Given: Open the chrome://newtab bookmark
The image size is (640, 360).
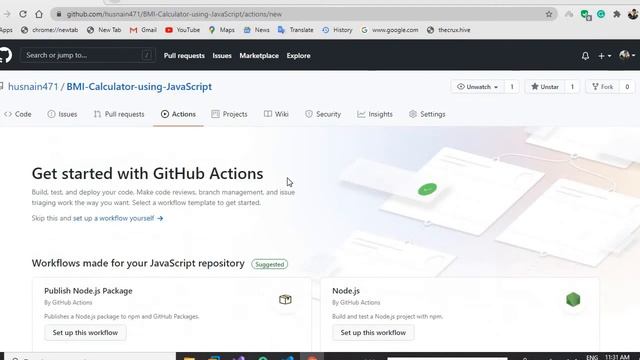Looking at the screenshot, I should click(x=49, y=30).
